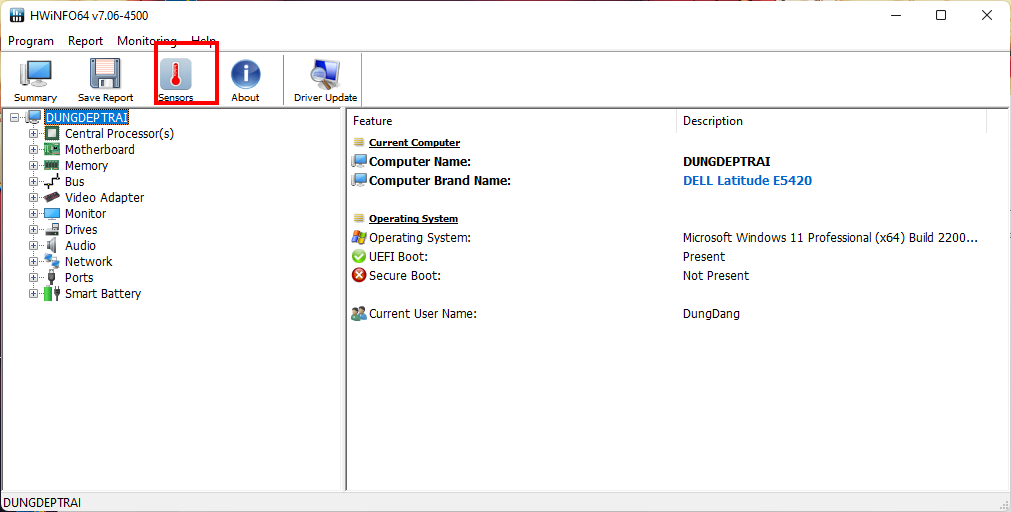Click the Operating System Windows flag icon
1011x512 pixels.
pos(359,237)
